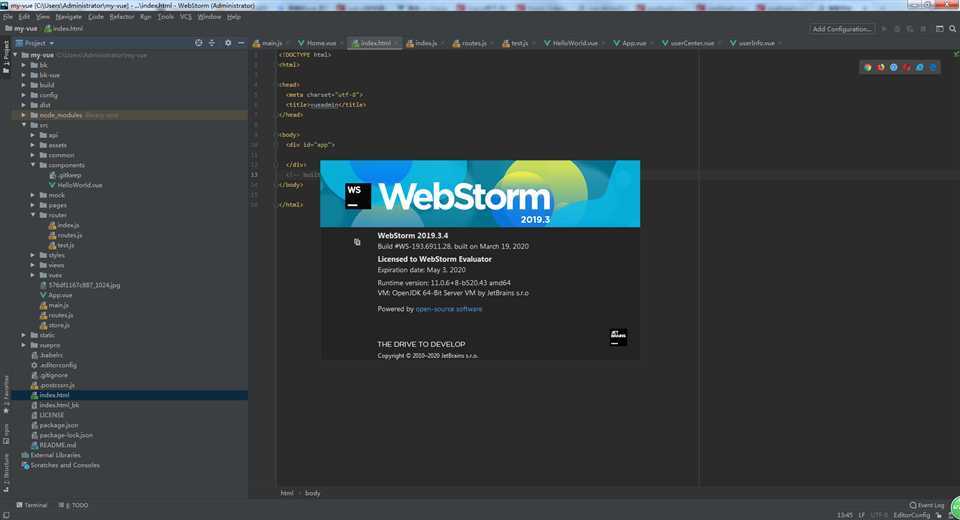Open the File menu
Image resolution: width=960 pixels, height=520 pixels.
(x=8, y=17)
